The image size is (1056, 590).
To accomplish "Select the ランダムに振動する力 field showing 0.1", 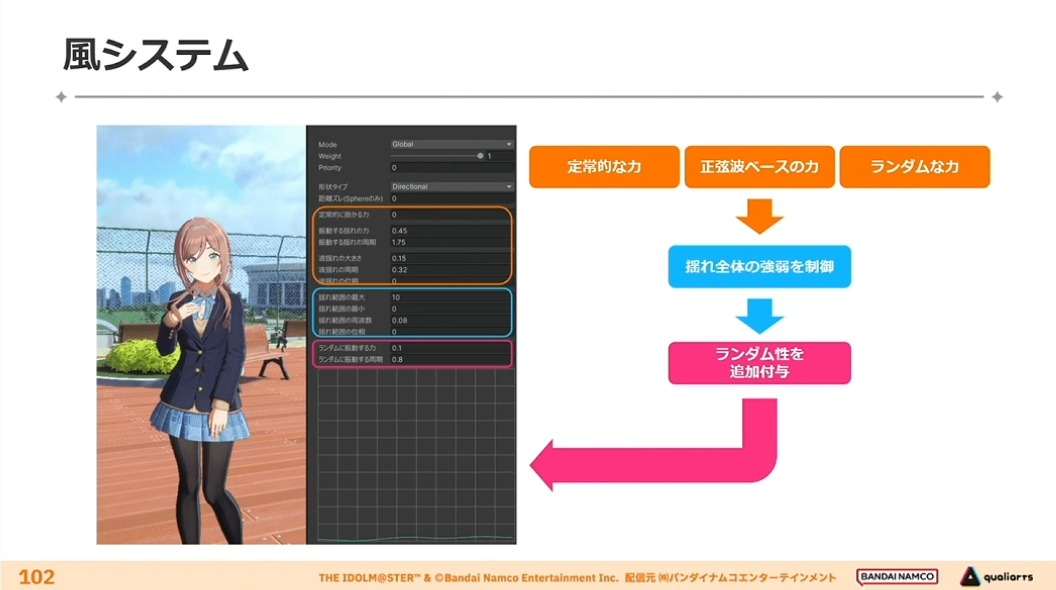I will [x=449, y=348].
